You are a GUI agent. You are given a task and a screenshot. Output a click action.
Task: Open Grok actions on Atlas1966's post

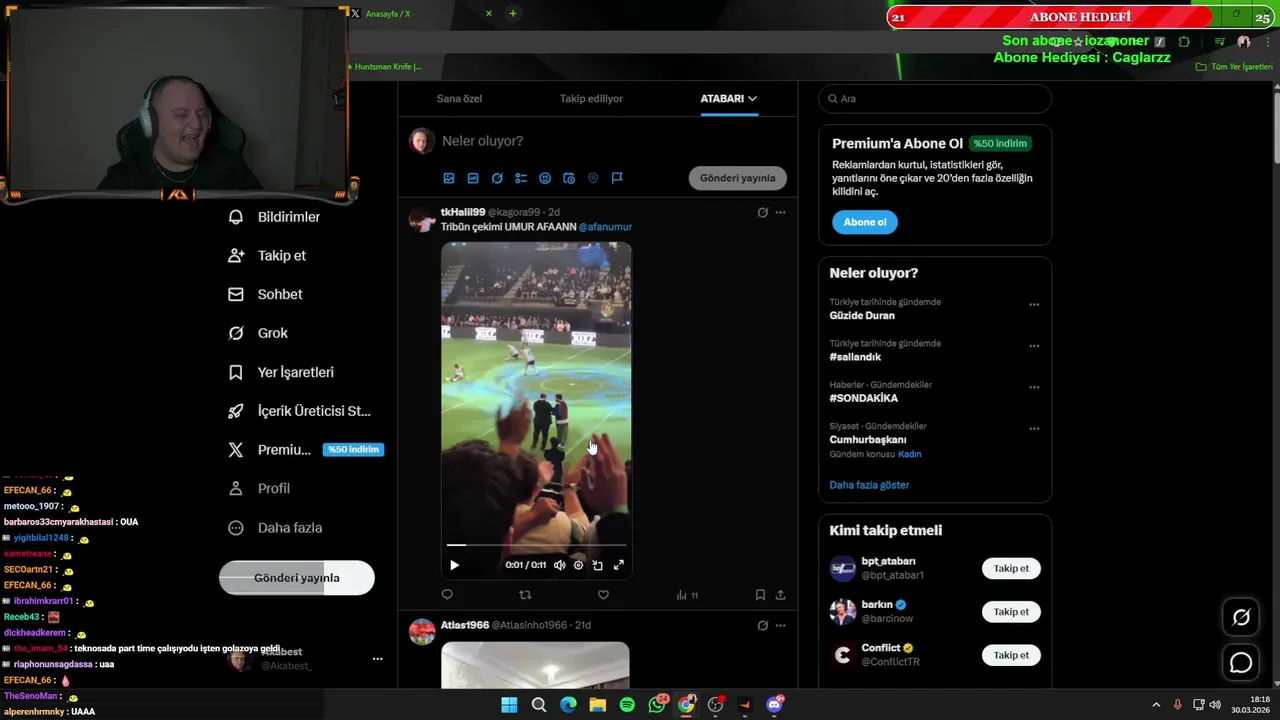762,626
